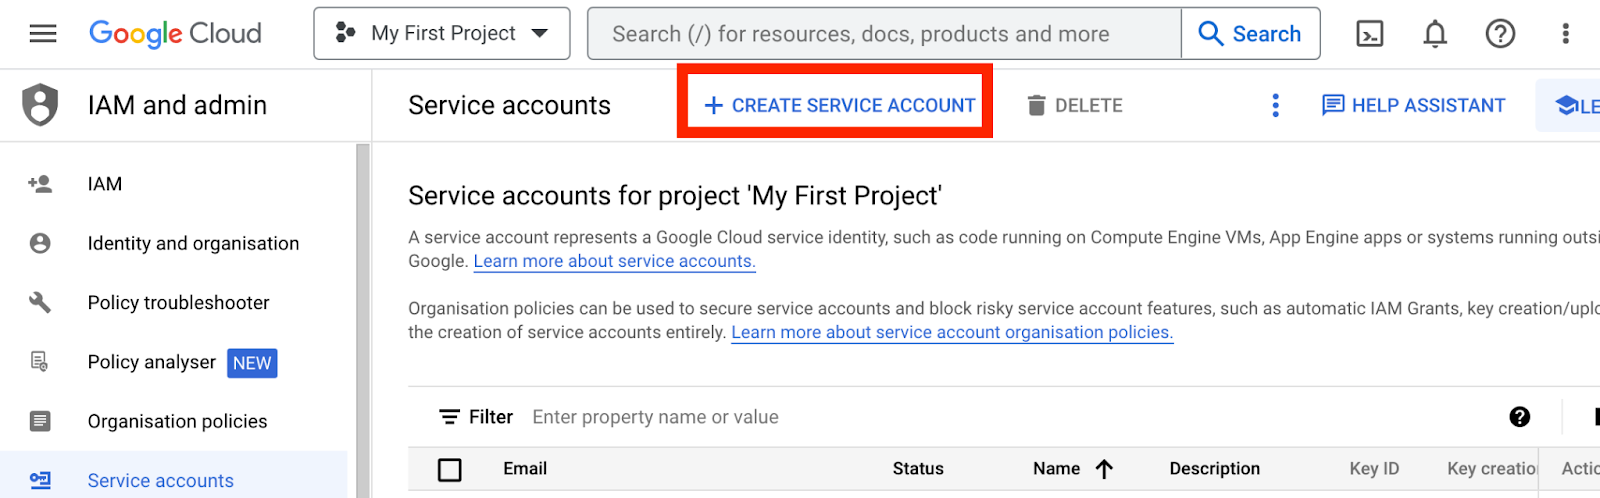The width and height of the screenshot is (1600, 498).
Task: Open Learn more about service accounts link
Action: pyautogui.click(x=614, y=261)
